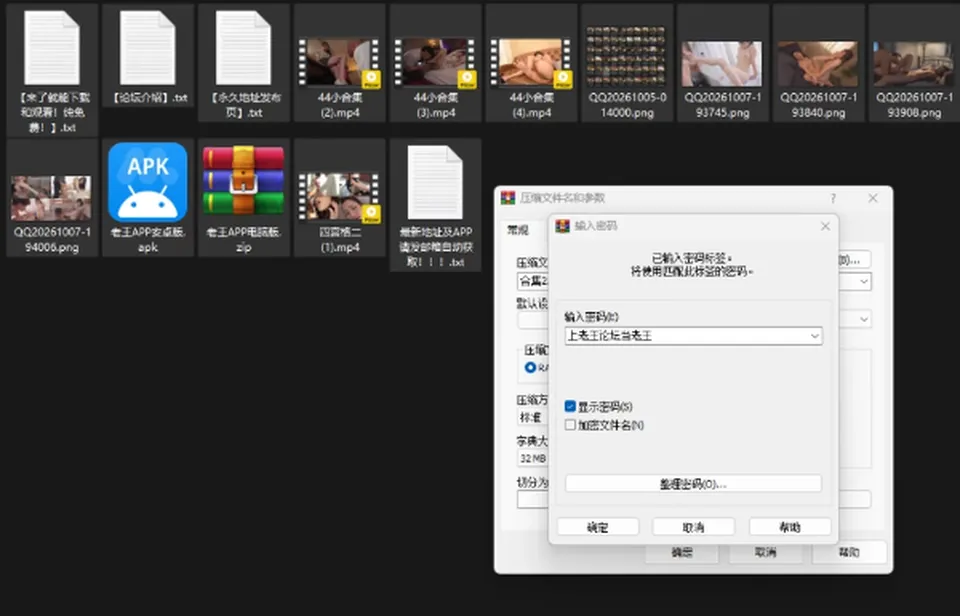Expand the 压缩文件名 archive name dropdown arrow
Image resolution: width=960 pixels, height=616 pixels.
point(864,282)
